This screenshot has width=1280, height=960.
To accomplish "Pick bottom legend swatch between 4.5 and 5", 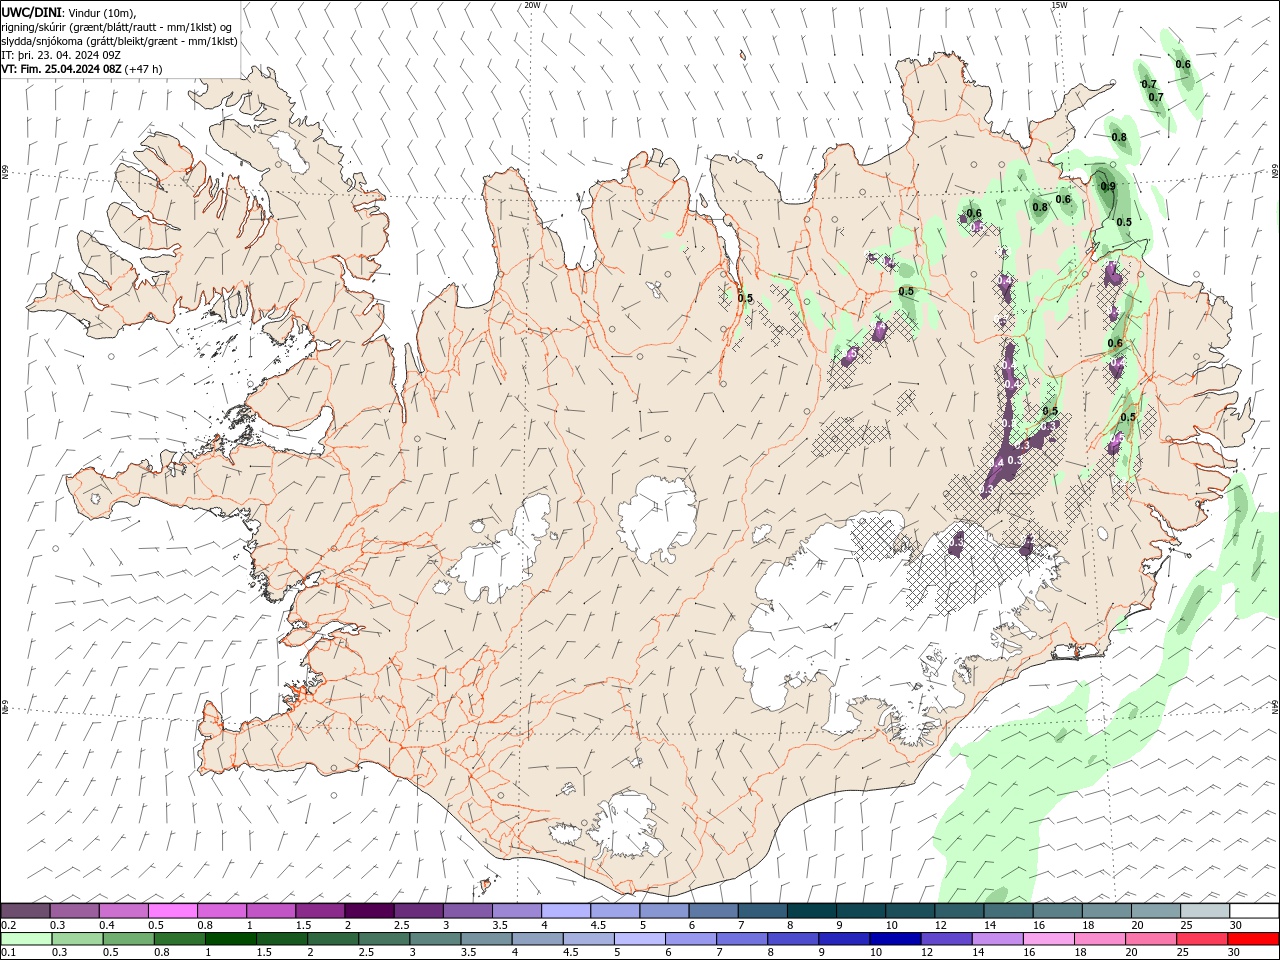I will coord(588,939).
